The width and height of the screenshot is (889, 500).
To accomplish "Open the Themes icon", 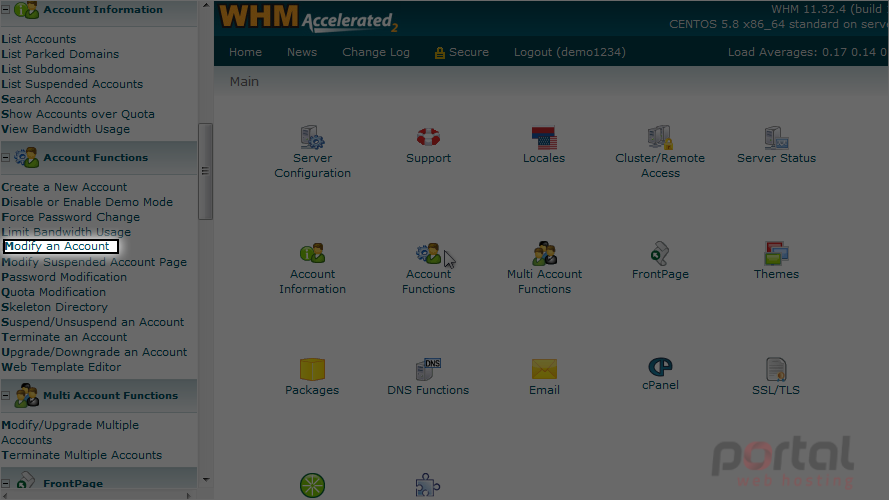I will [x=776, y=253].
